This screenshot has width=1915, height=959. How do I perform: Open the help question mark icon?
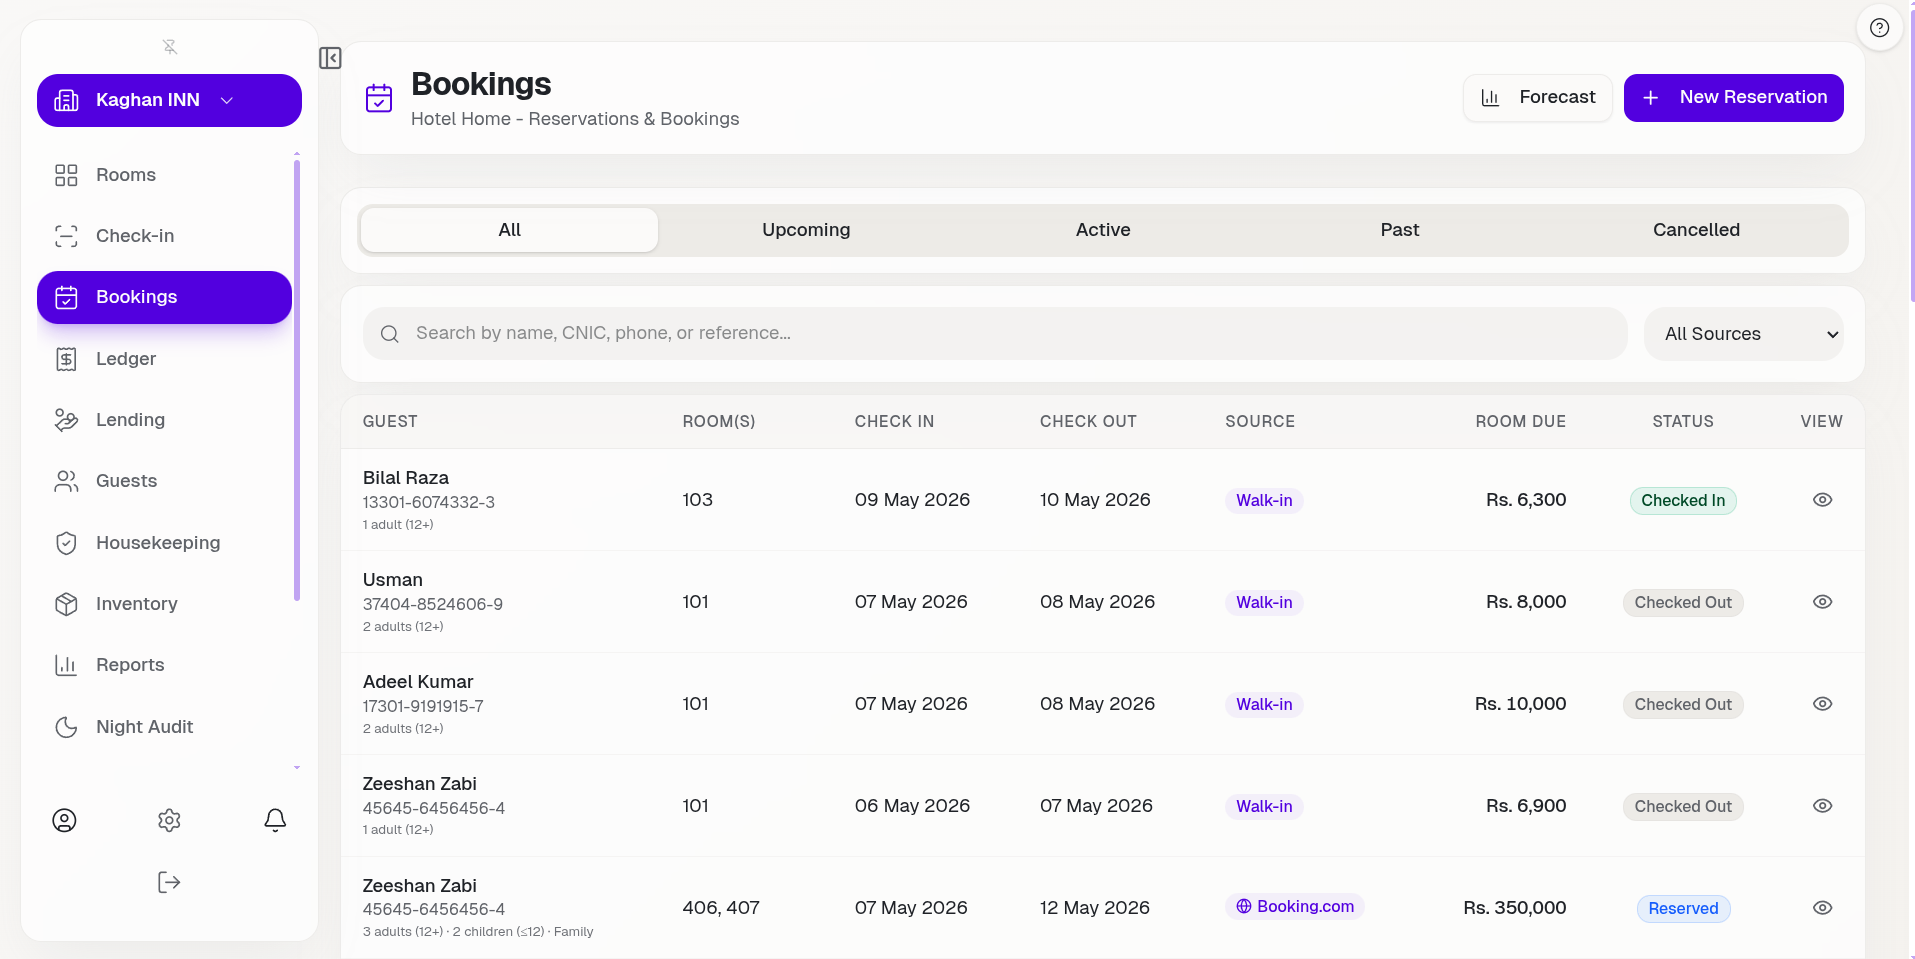1880,28
